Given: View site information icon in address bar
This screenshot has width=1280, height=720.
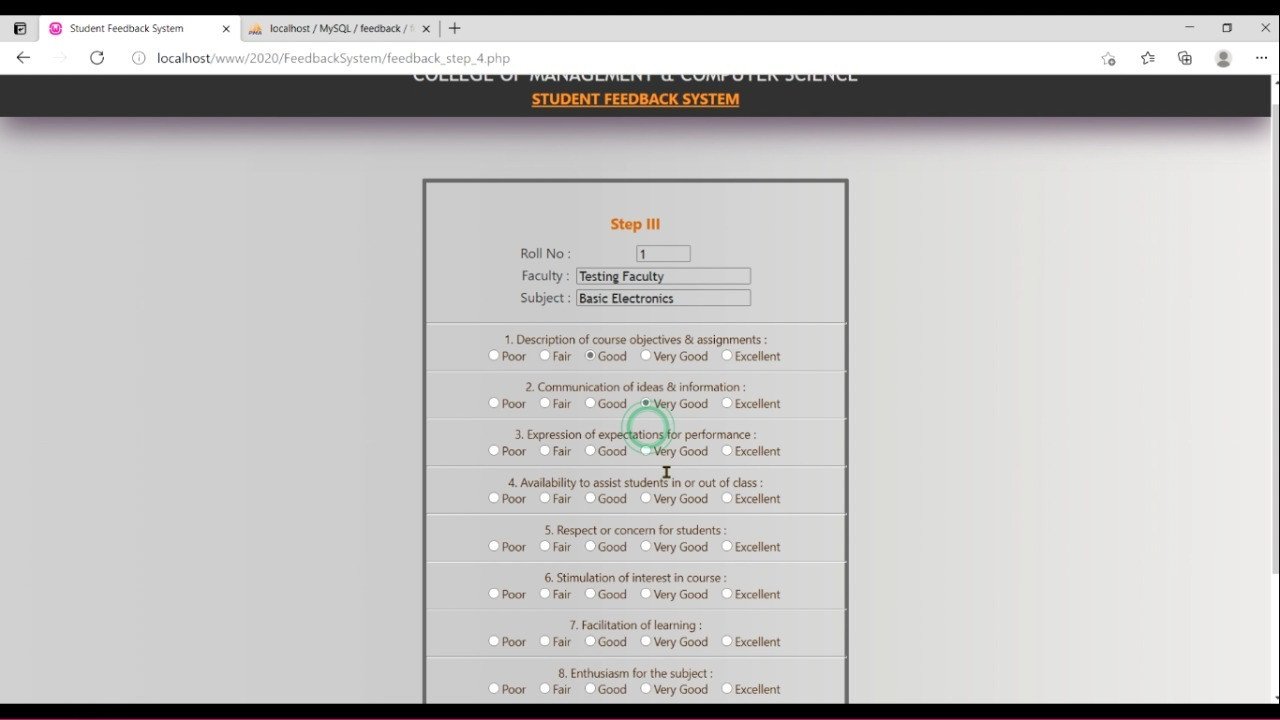Looking at the screenshot, I should (x=139, y=58).
